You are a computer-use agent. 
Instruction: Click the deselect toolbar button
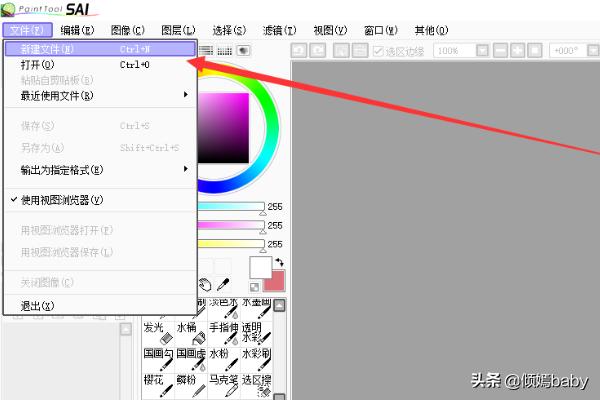point(341,51)
